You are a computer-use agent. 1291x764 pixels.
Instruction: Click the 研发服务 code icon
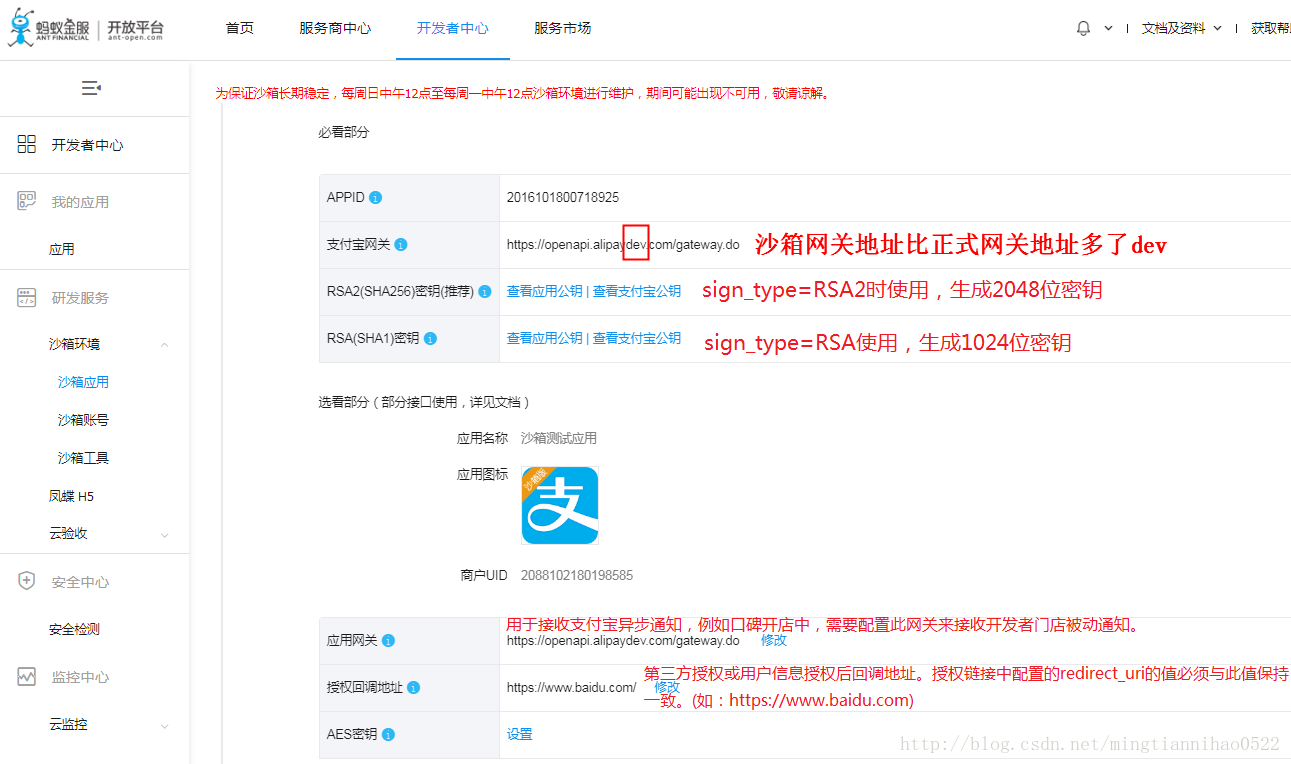(x=27, y=297)
